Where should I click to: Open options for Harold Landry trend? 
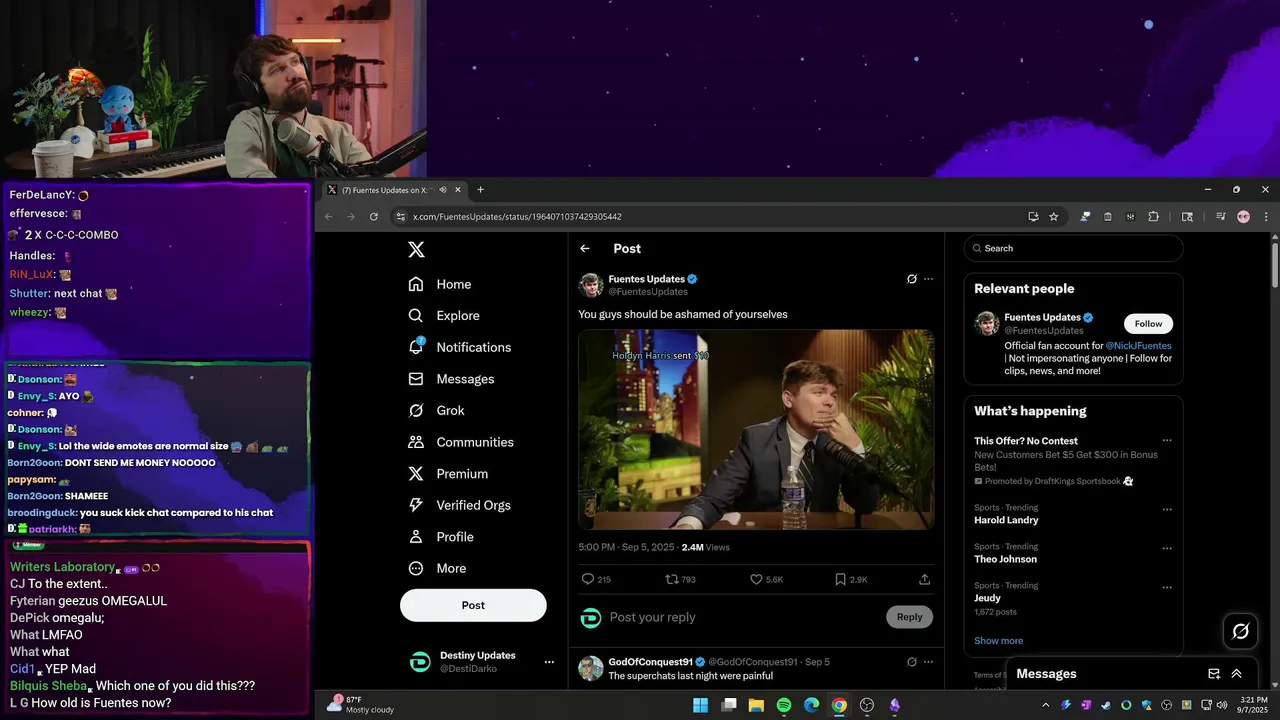coord(1167,510)
